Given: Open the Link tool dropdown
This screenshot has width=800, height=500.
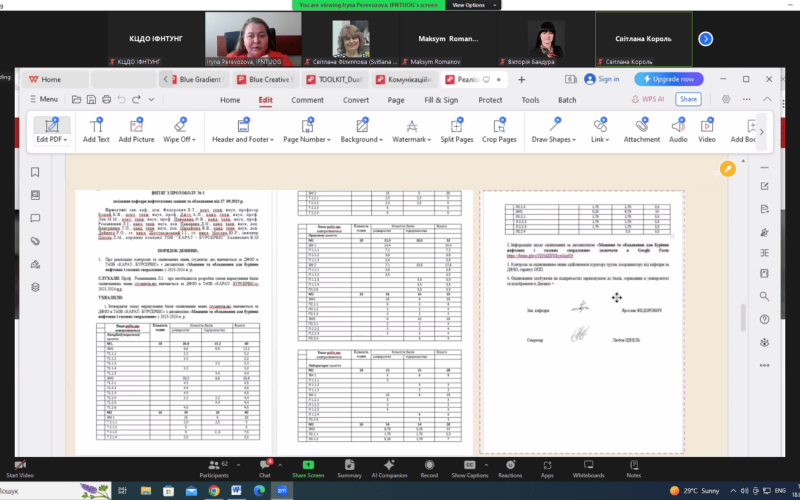Looking at the screenshot, I should click(x=600, y=131).
